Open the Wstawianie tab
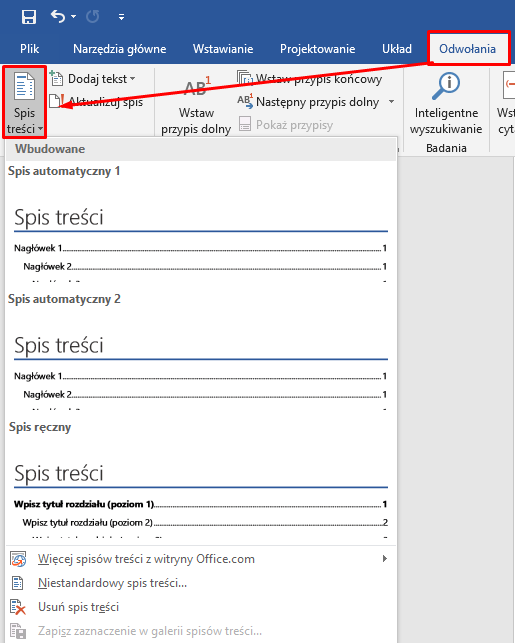The image size is (515, 643). point(223,49)
